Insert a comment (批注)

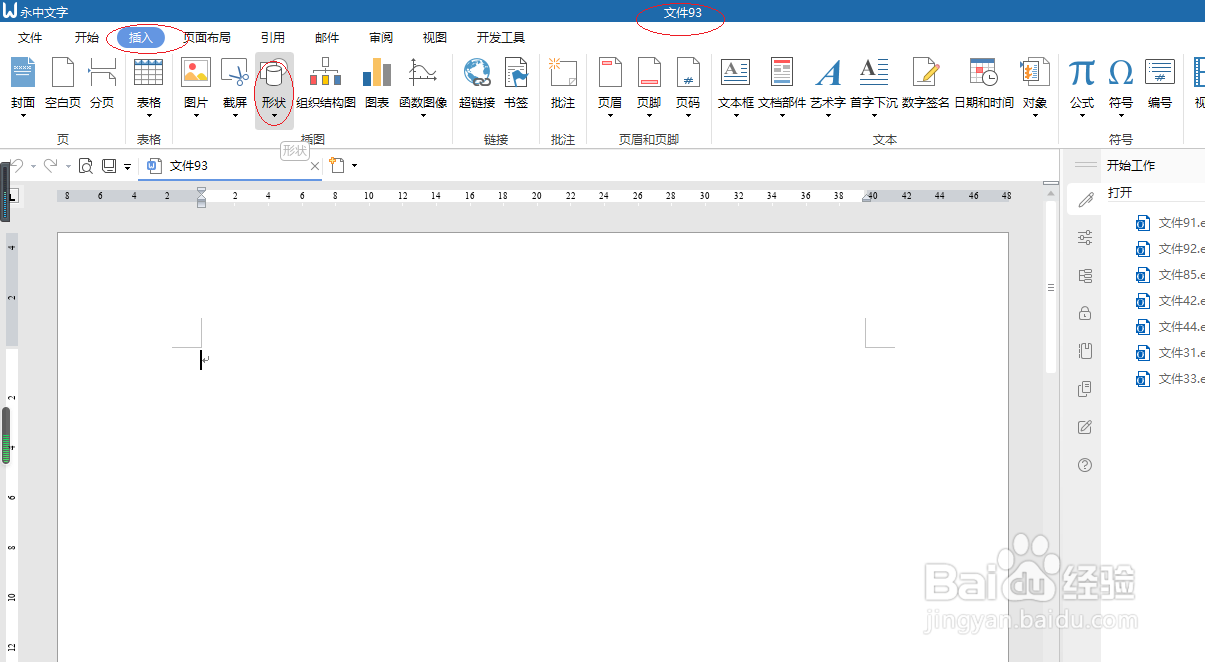click(563, 81)
